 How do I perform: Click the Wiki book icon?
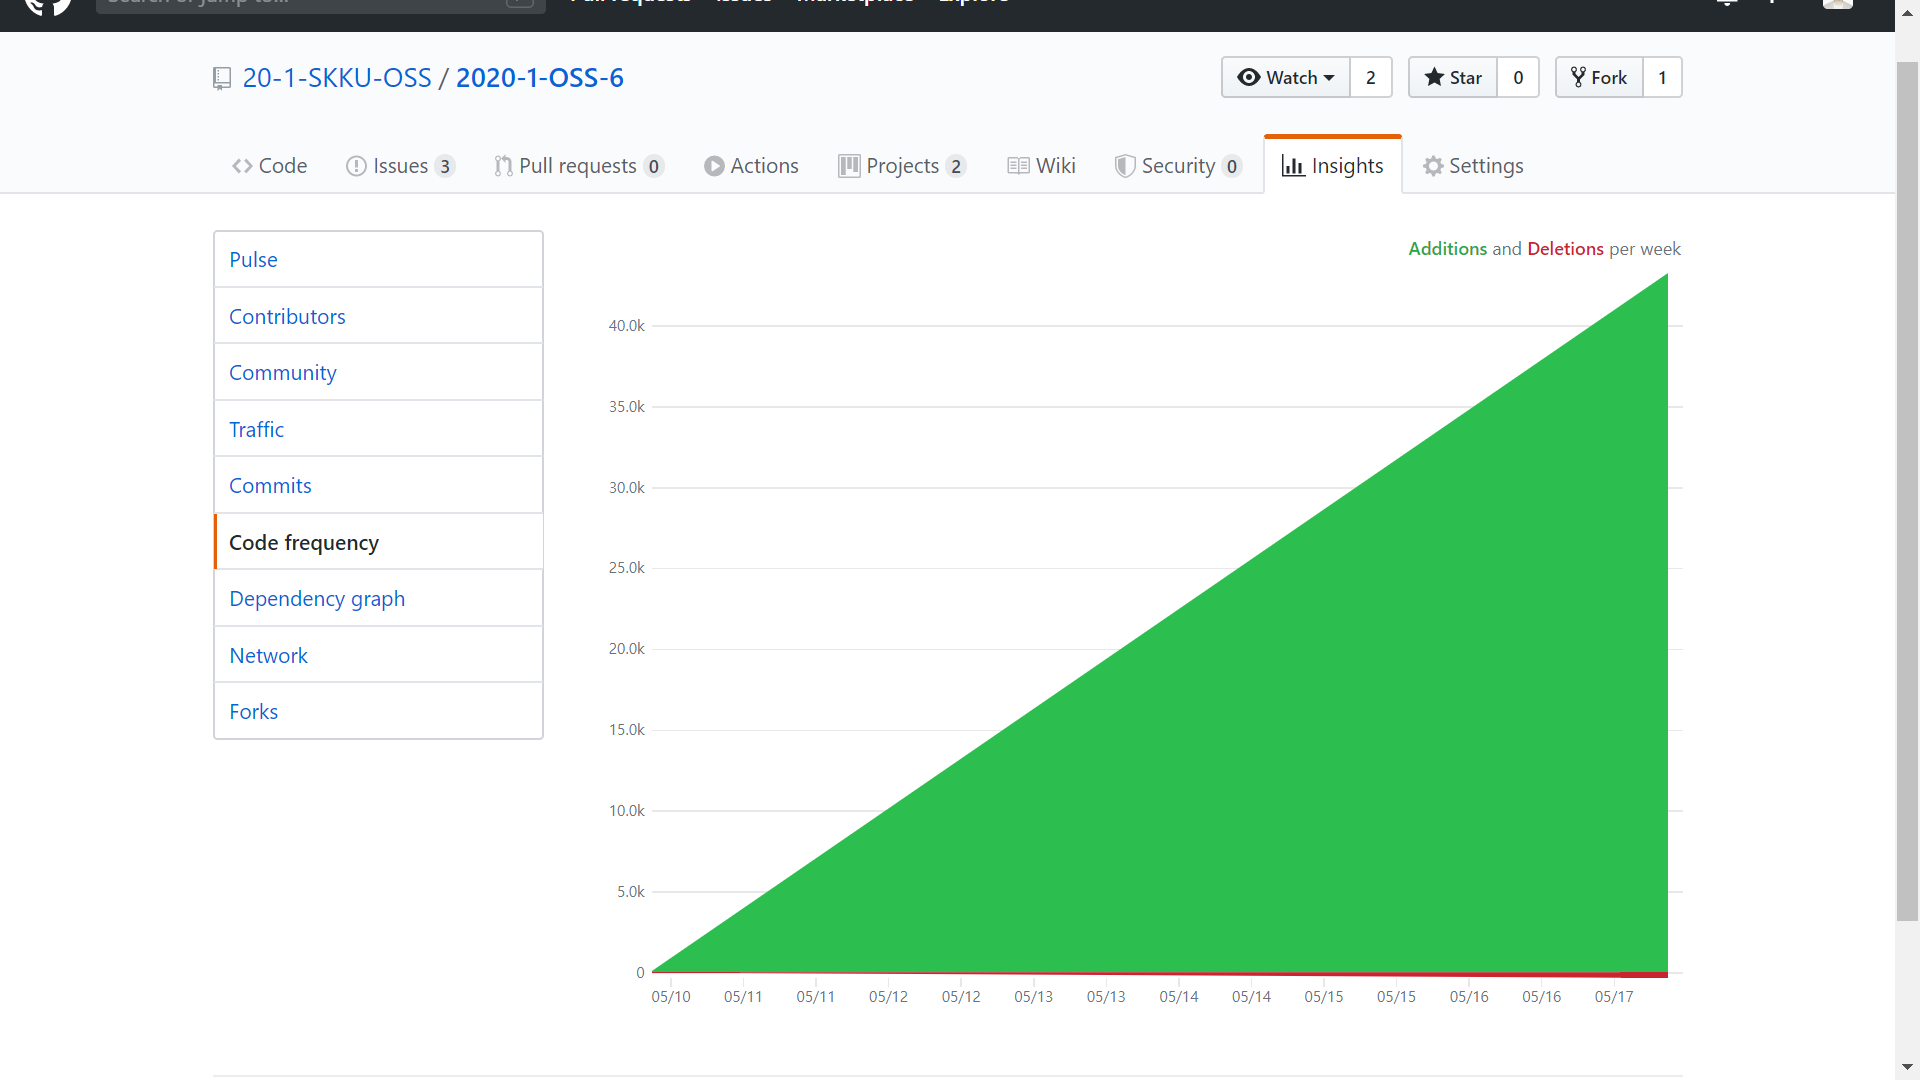point(1018,166)
